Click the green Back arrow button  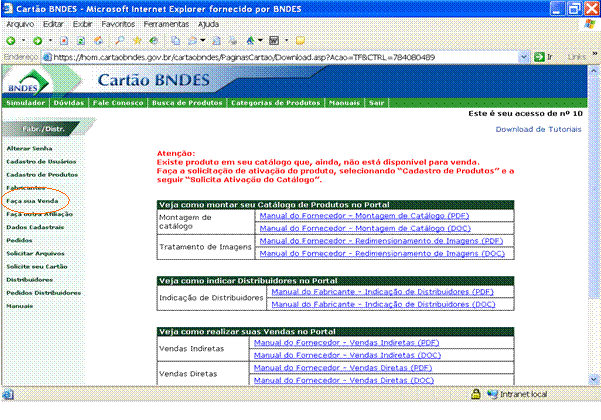coord(10,41)
